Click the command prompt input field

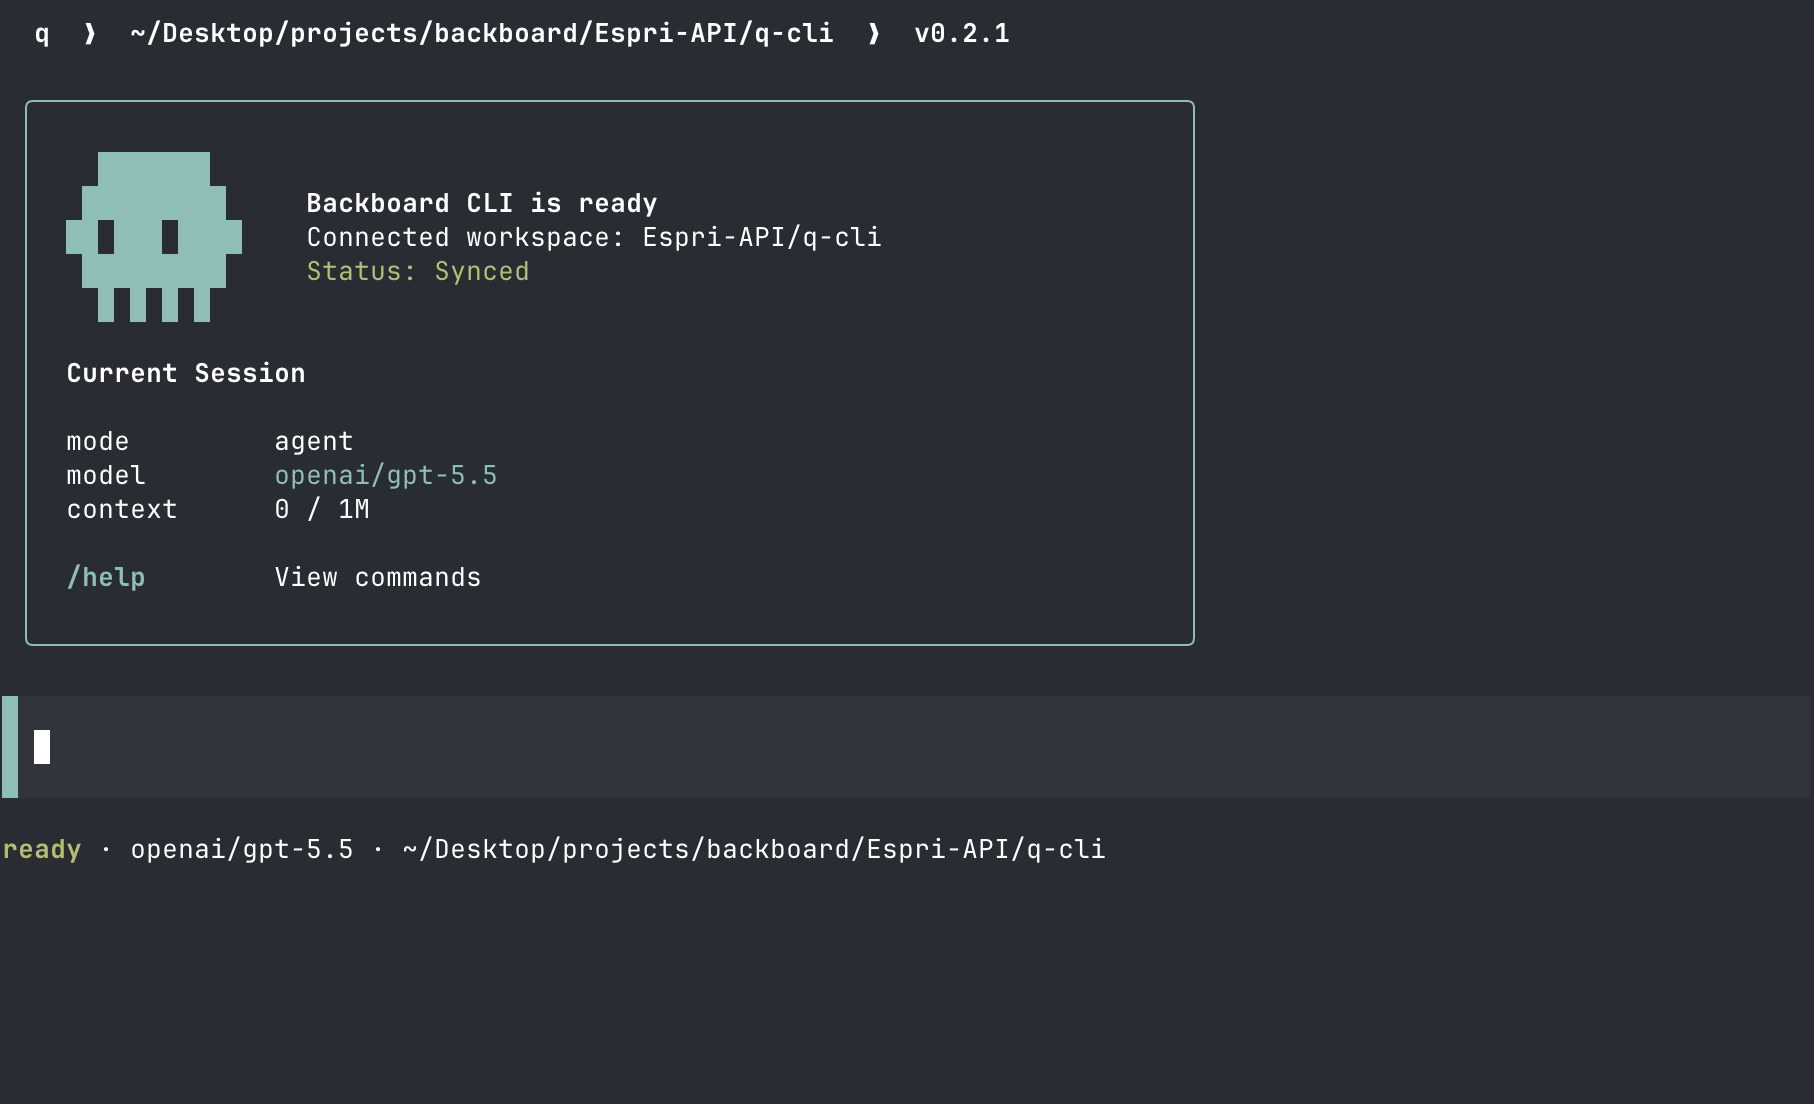pos(907,747)
